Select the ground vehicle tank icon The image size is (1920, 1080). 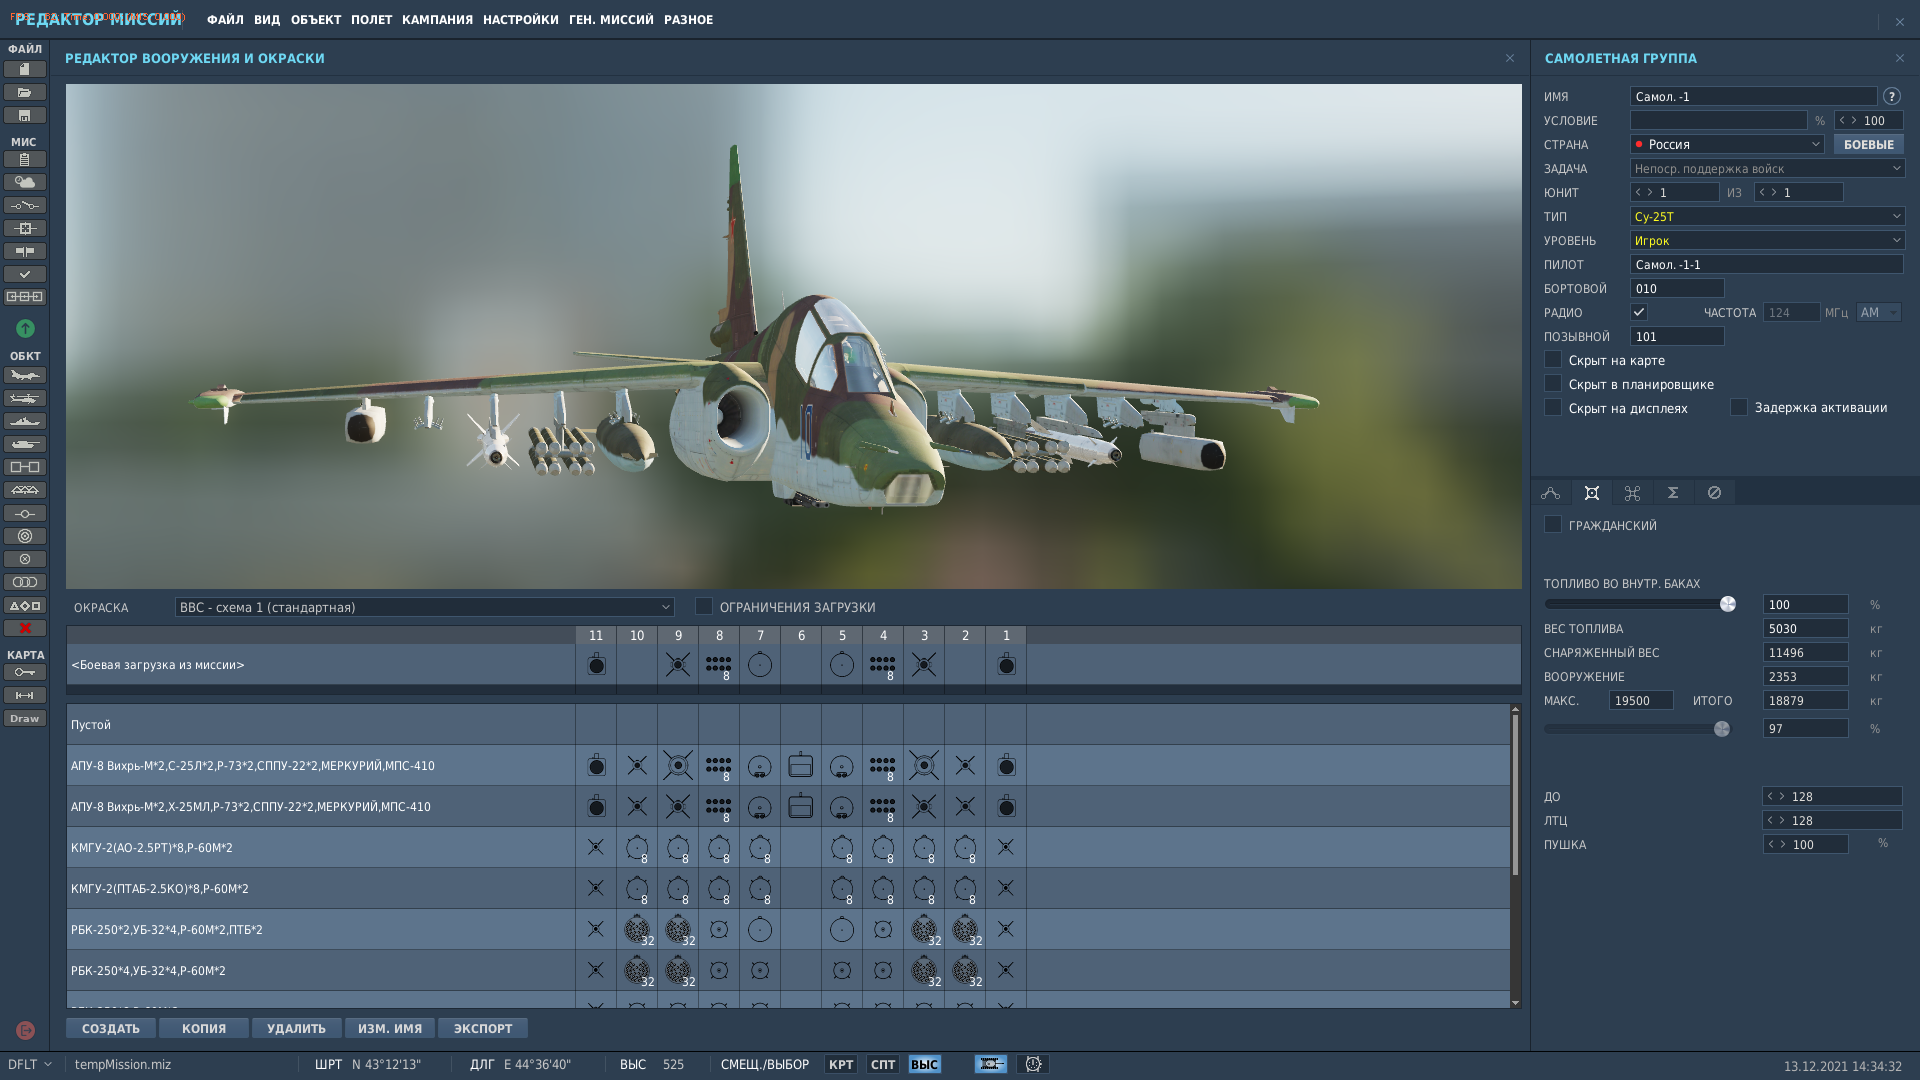pyautogui.click(x=25, y=444)
